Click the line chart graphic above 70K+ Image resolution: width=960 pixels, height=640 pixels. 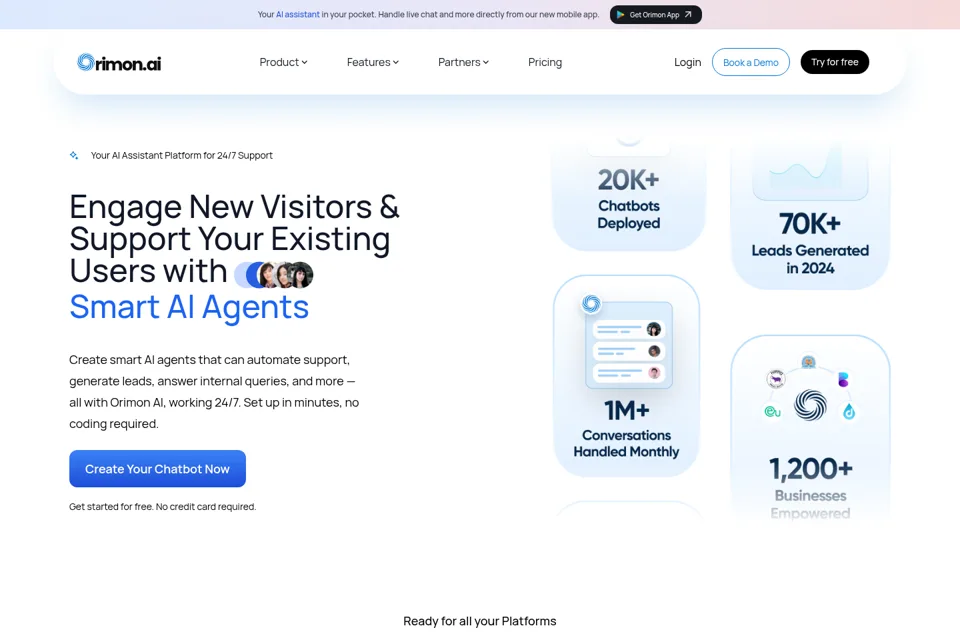tap(810, 171)
